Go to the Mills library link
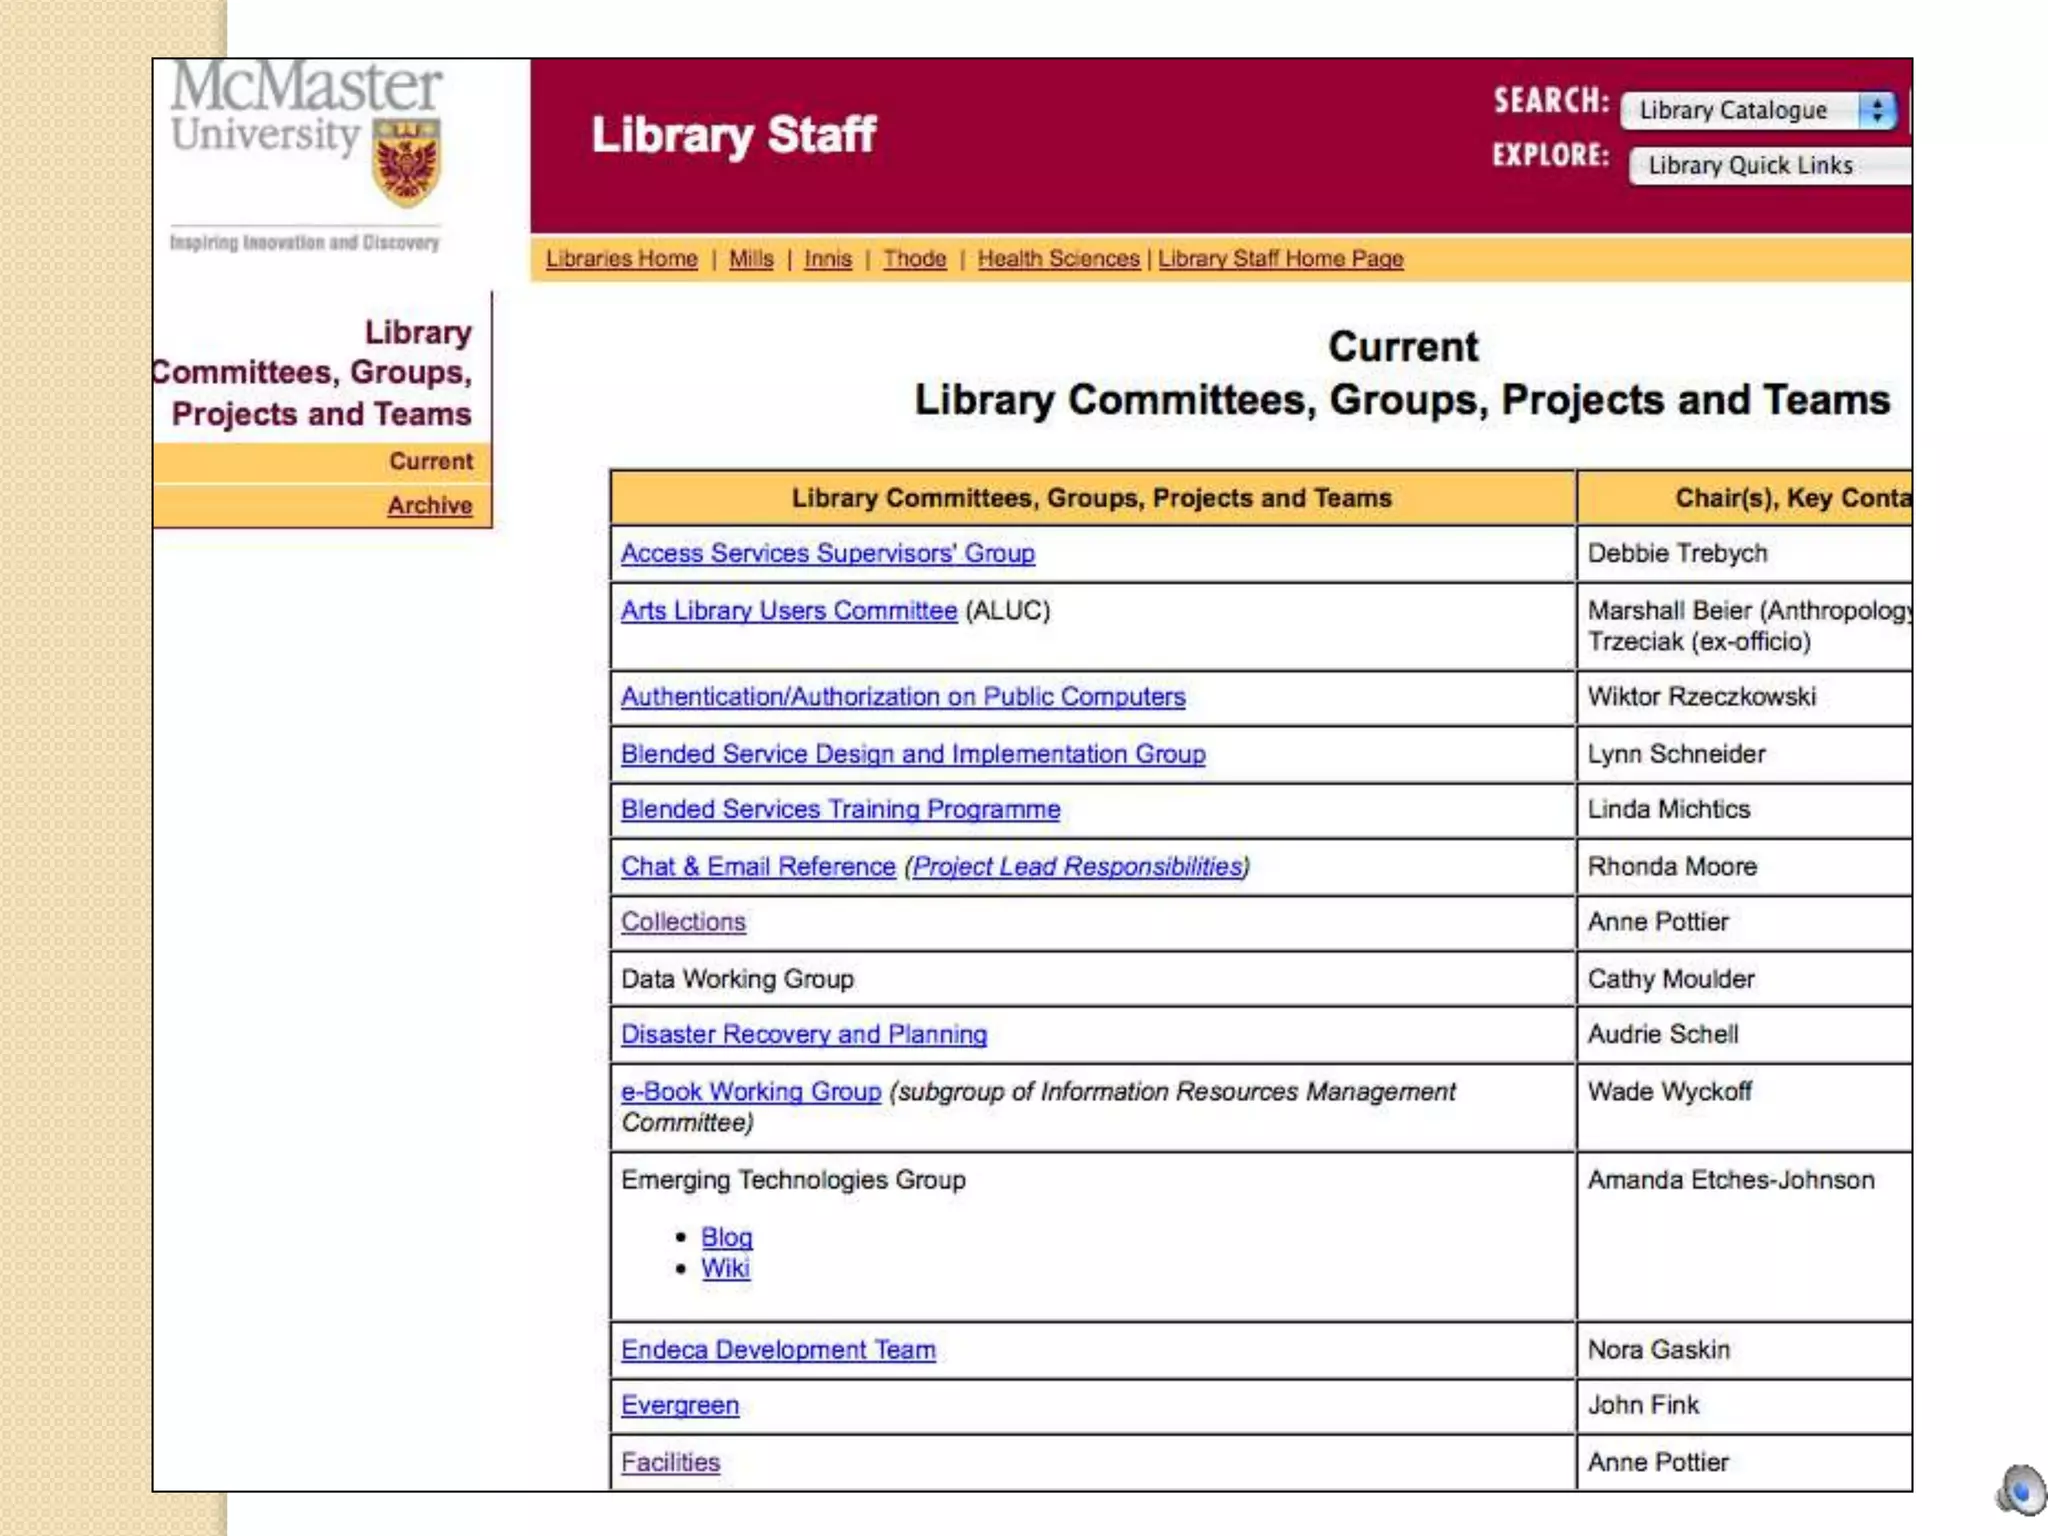2048x1536 pixels. coord(751,259)
